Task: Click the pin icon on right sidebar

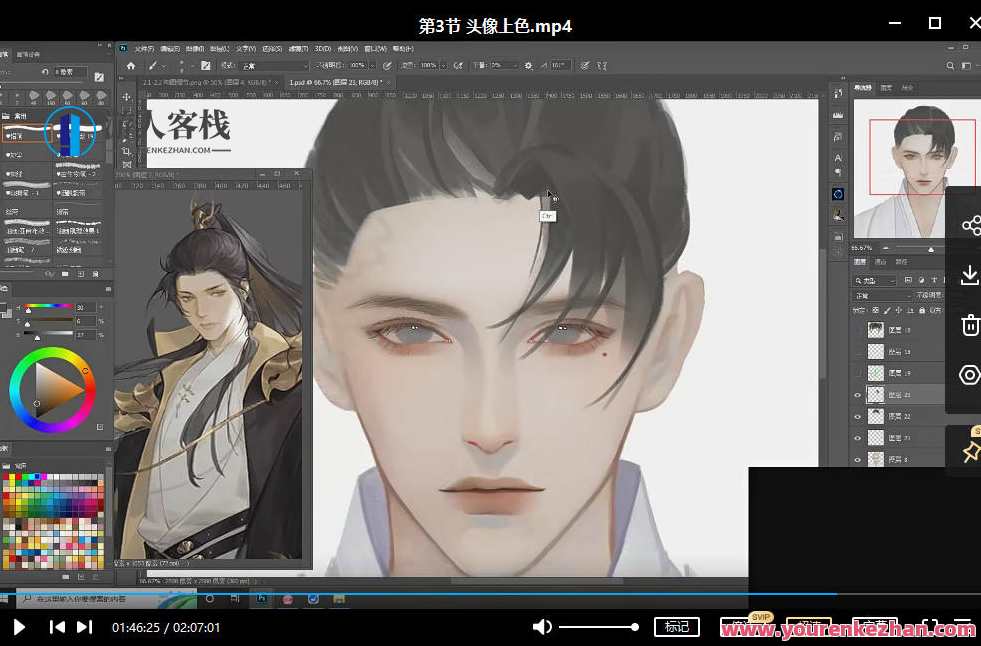Action: tap(969, 451)
